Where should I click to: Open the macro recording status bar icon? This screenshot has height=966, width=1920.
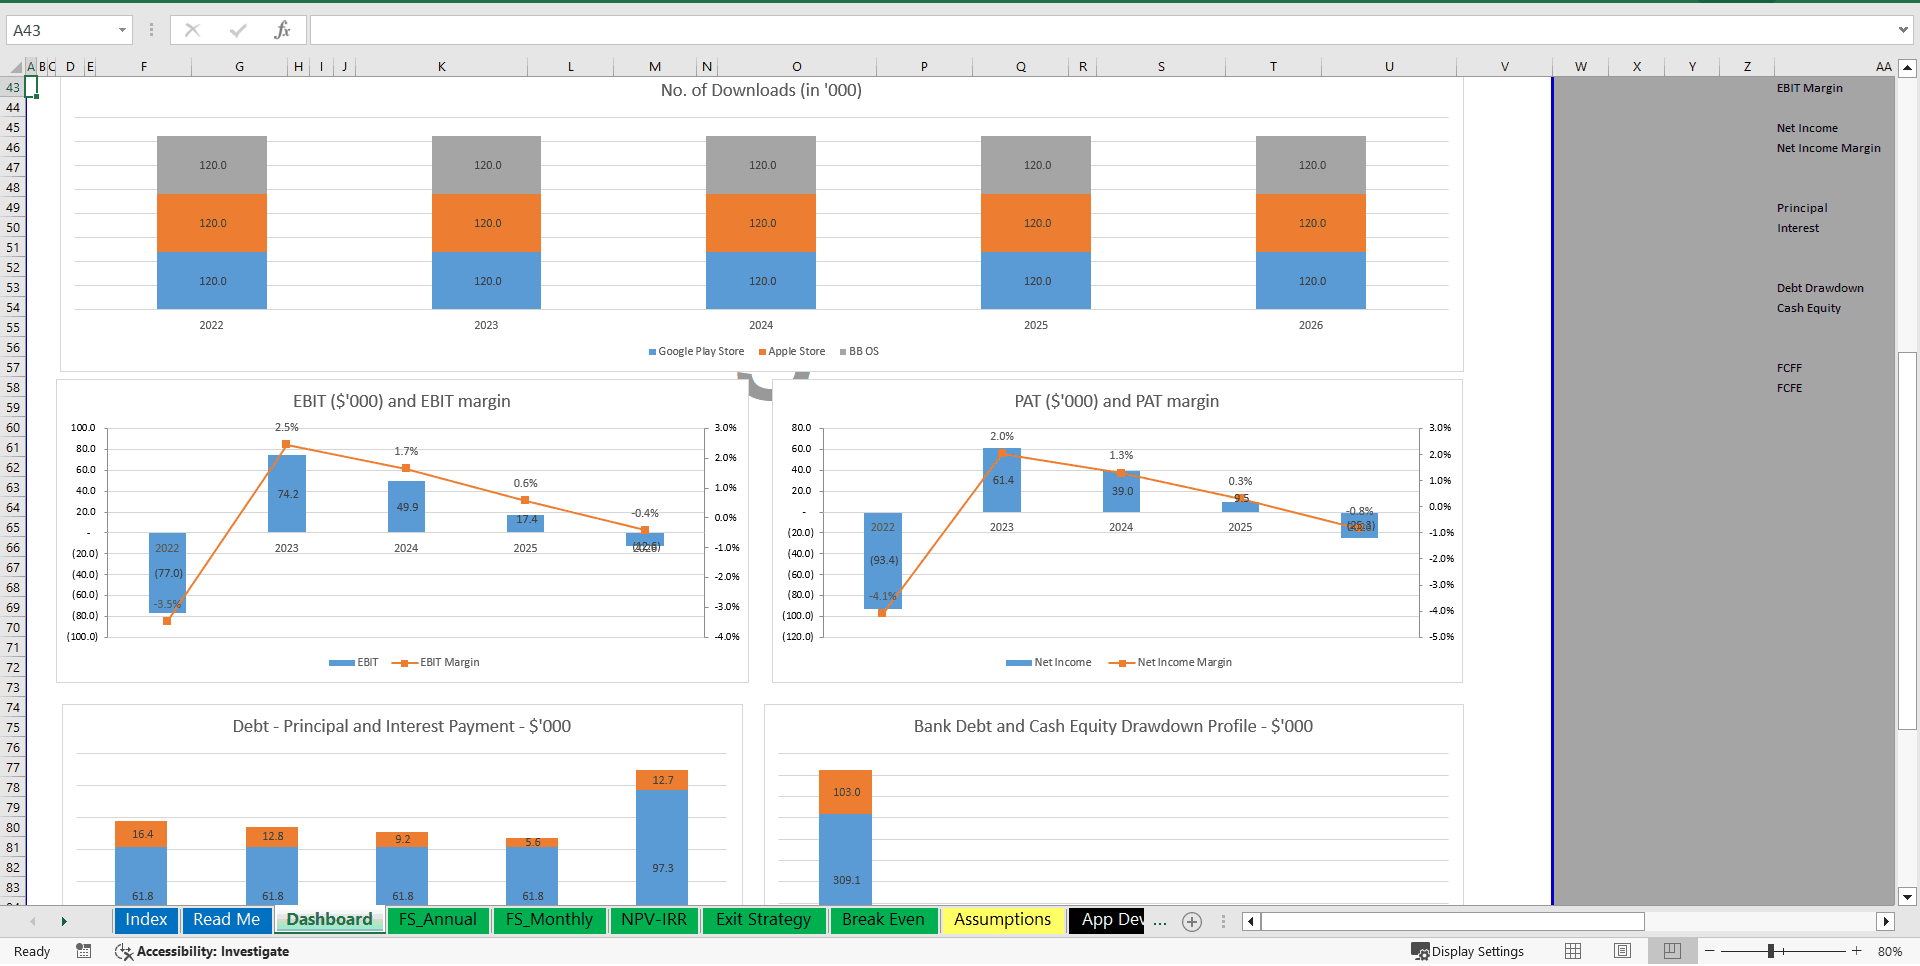[84, 951]
